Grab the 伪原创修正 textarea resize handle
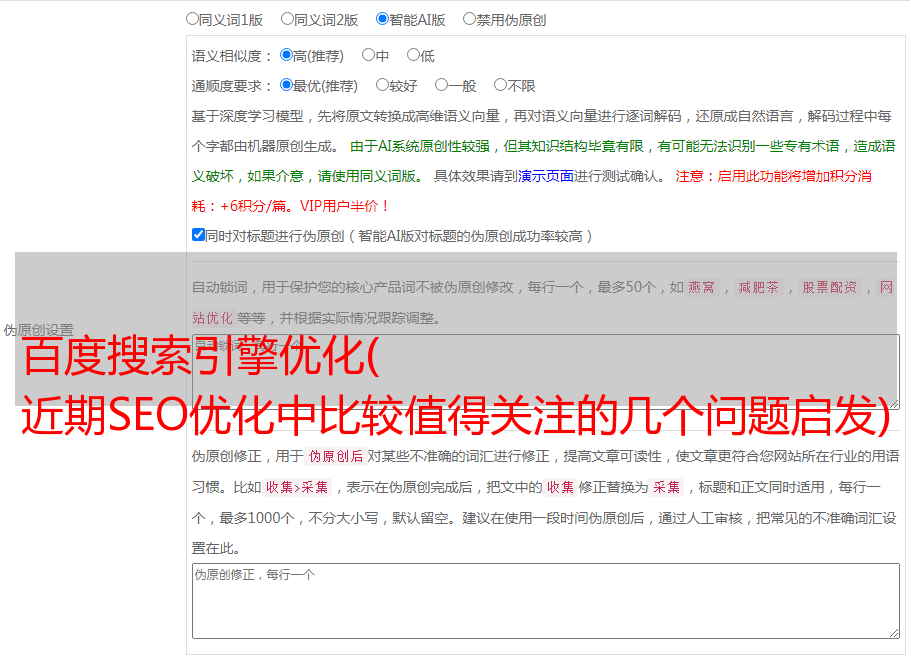Screen dimensions: 911x658 pos(894,633)
